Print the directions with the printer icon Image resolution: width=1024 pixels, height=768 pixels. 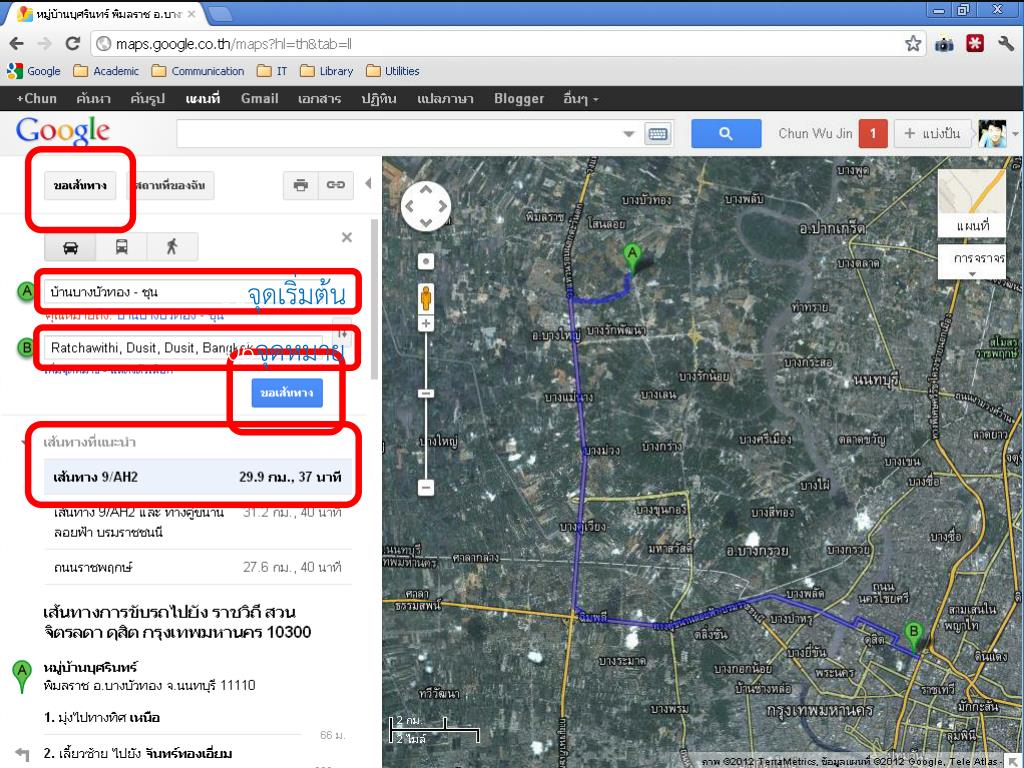pyautogui.click(x=300, y=185)
